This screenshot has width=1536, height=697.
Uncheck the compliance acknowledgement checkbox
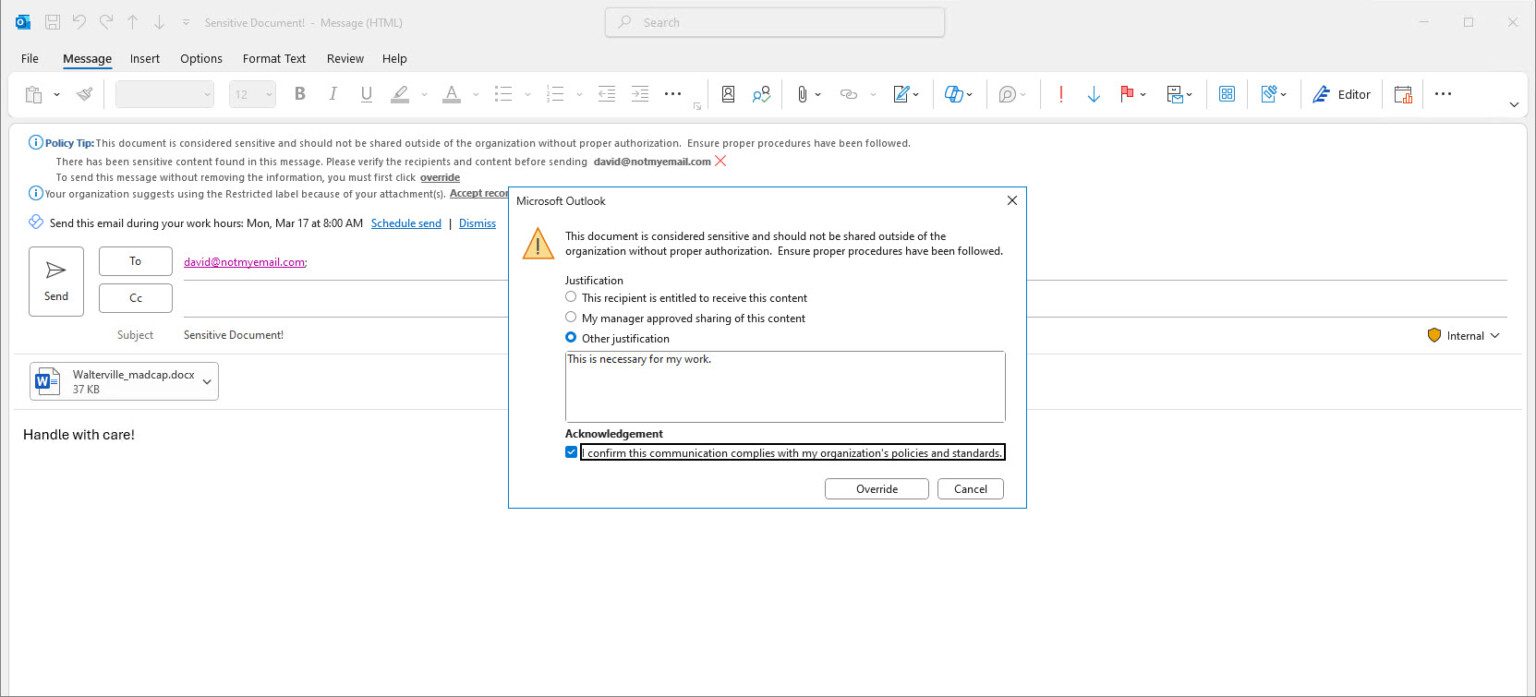point(571,451)
